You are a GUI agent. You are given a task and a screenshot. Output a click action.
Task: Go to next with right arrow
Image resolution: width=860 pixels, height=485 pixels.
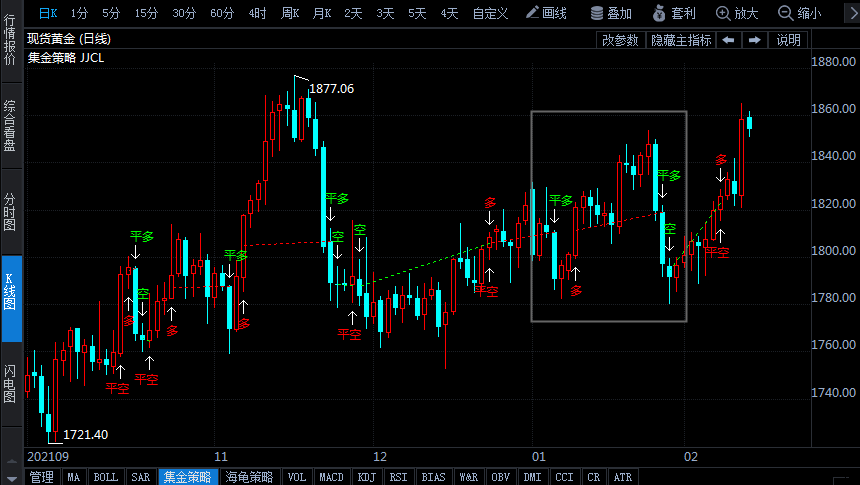[x=755, y=40]
